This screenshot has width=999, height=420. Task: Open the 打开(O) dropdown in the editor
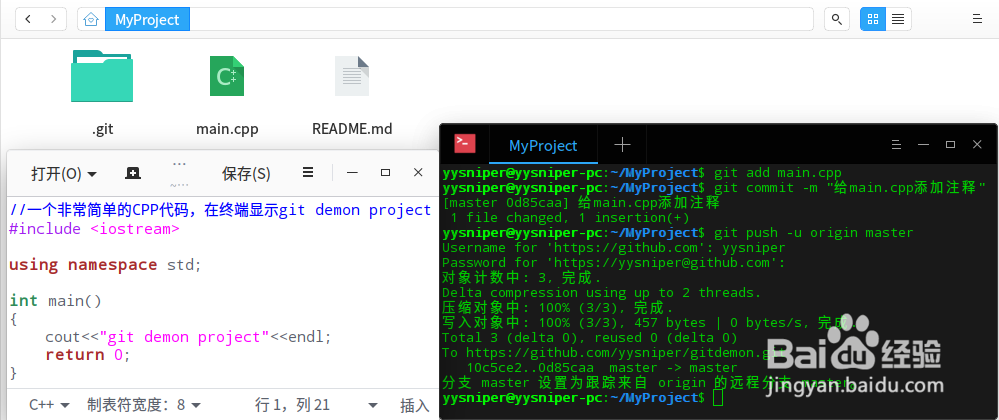pyautogui.click(x=64, y=173)
